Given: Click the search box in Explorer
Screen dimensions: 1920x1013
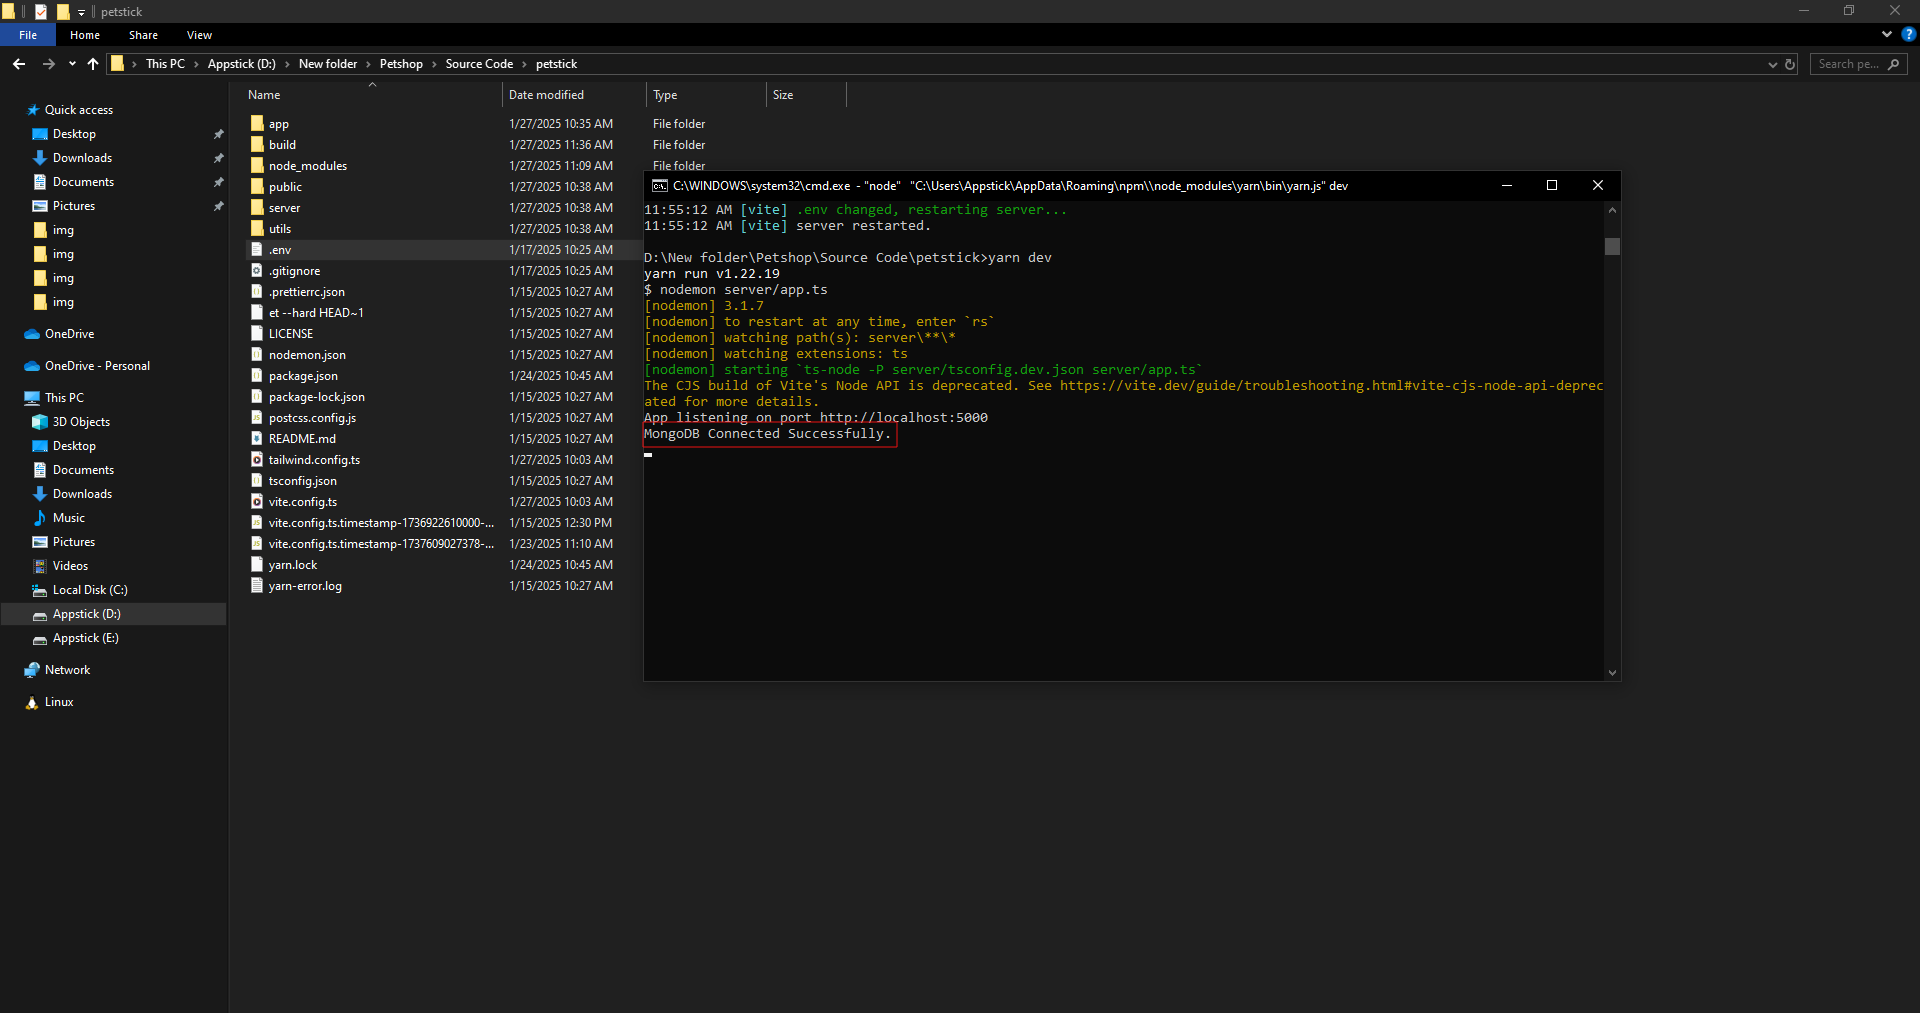Looking at the screenshot, I should click(1848, 64).
